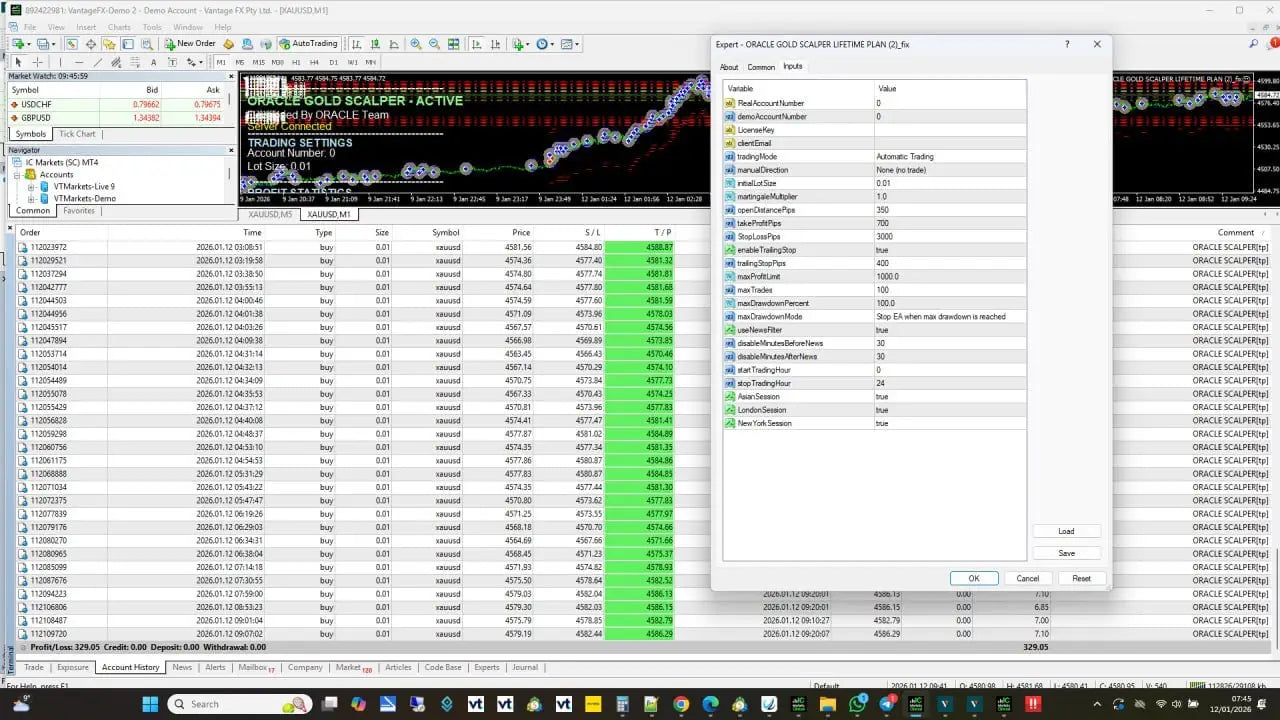The height and width of the screenshot is (720, 1280).
Task: Open a New Order ticket from the toolbar
Action: [190, 43]
